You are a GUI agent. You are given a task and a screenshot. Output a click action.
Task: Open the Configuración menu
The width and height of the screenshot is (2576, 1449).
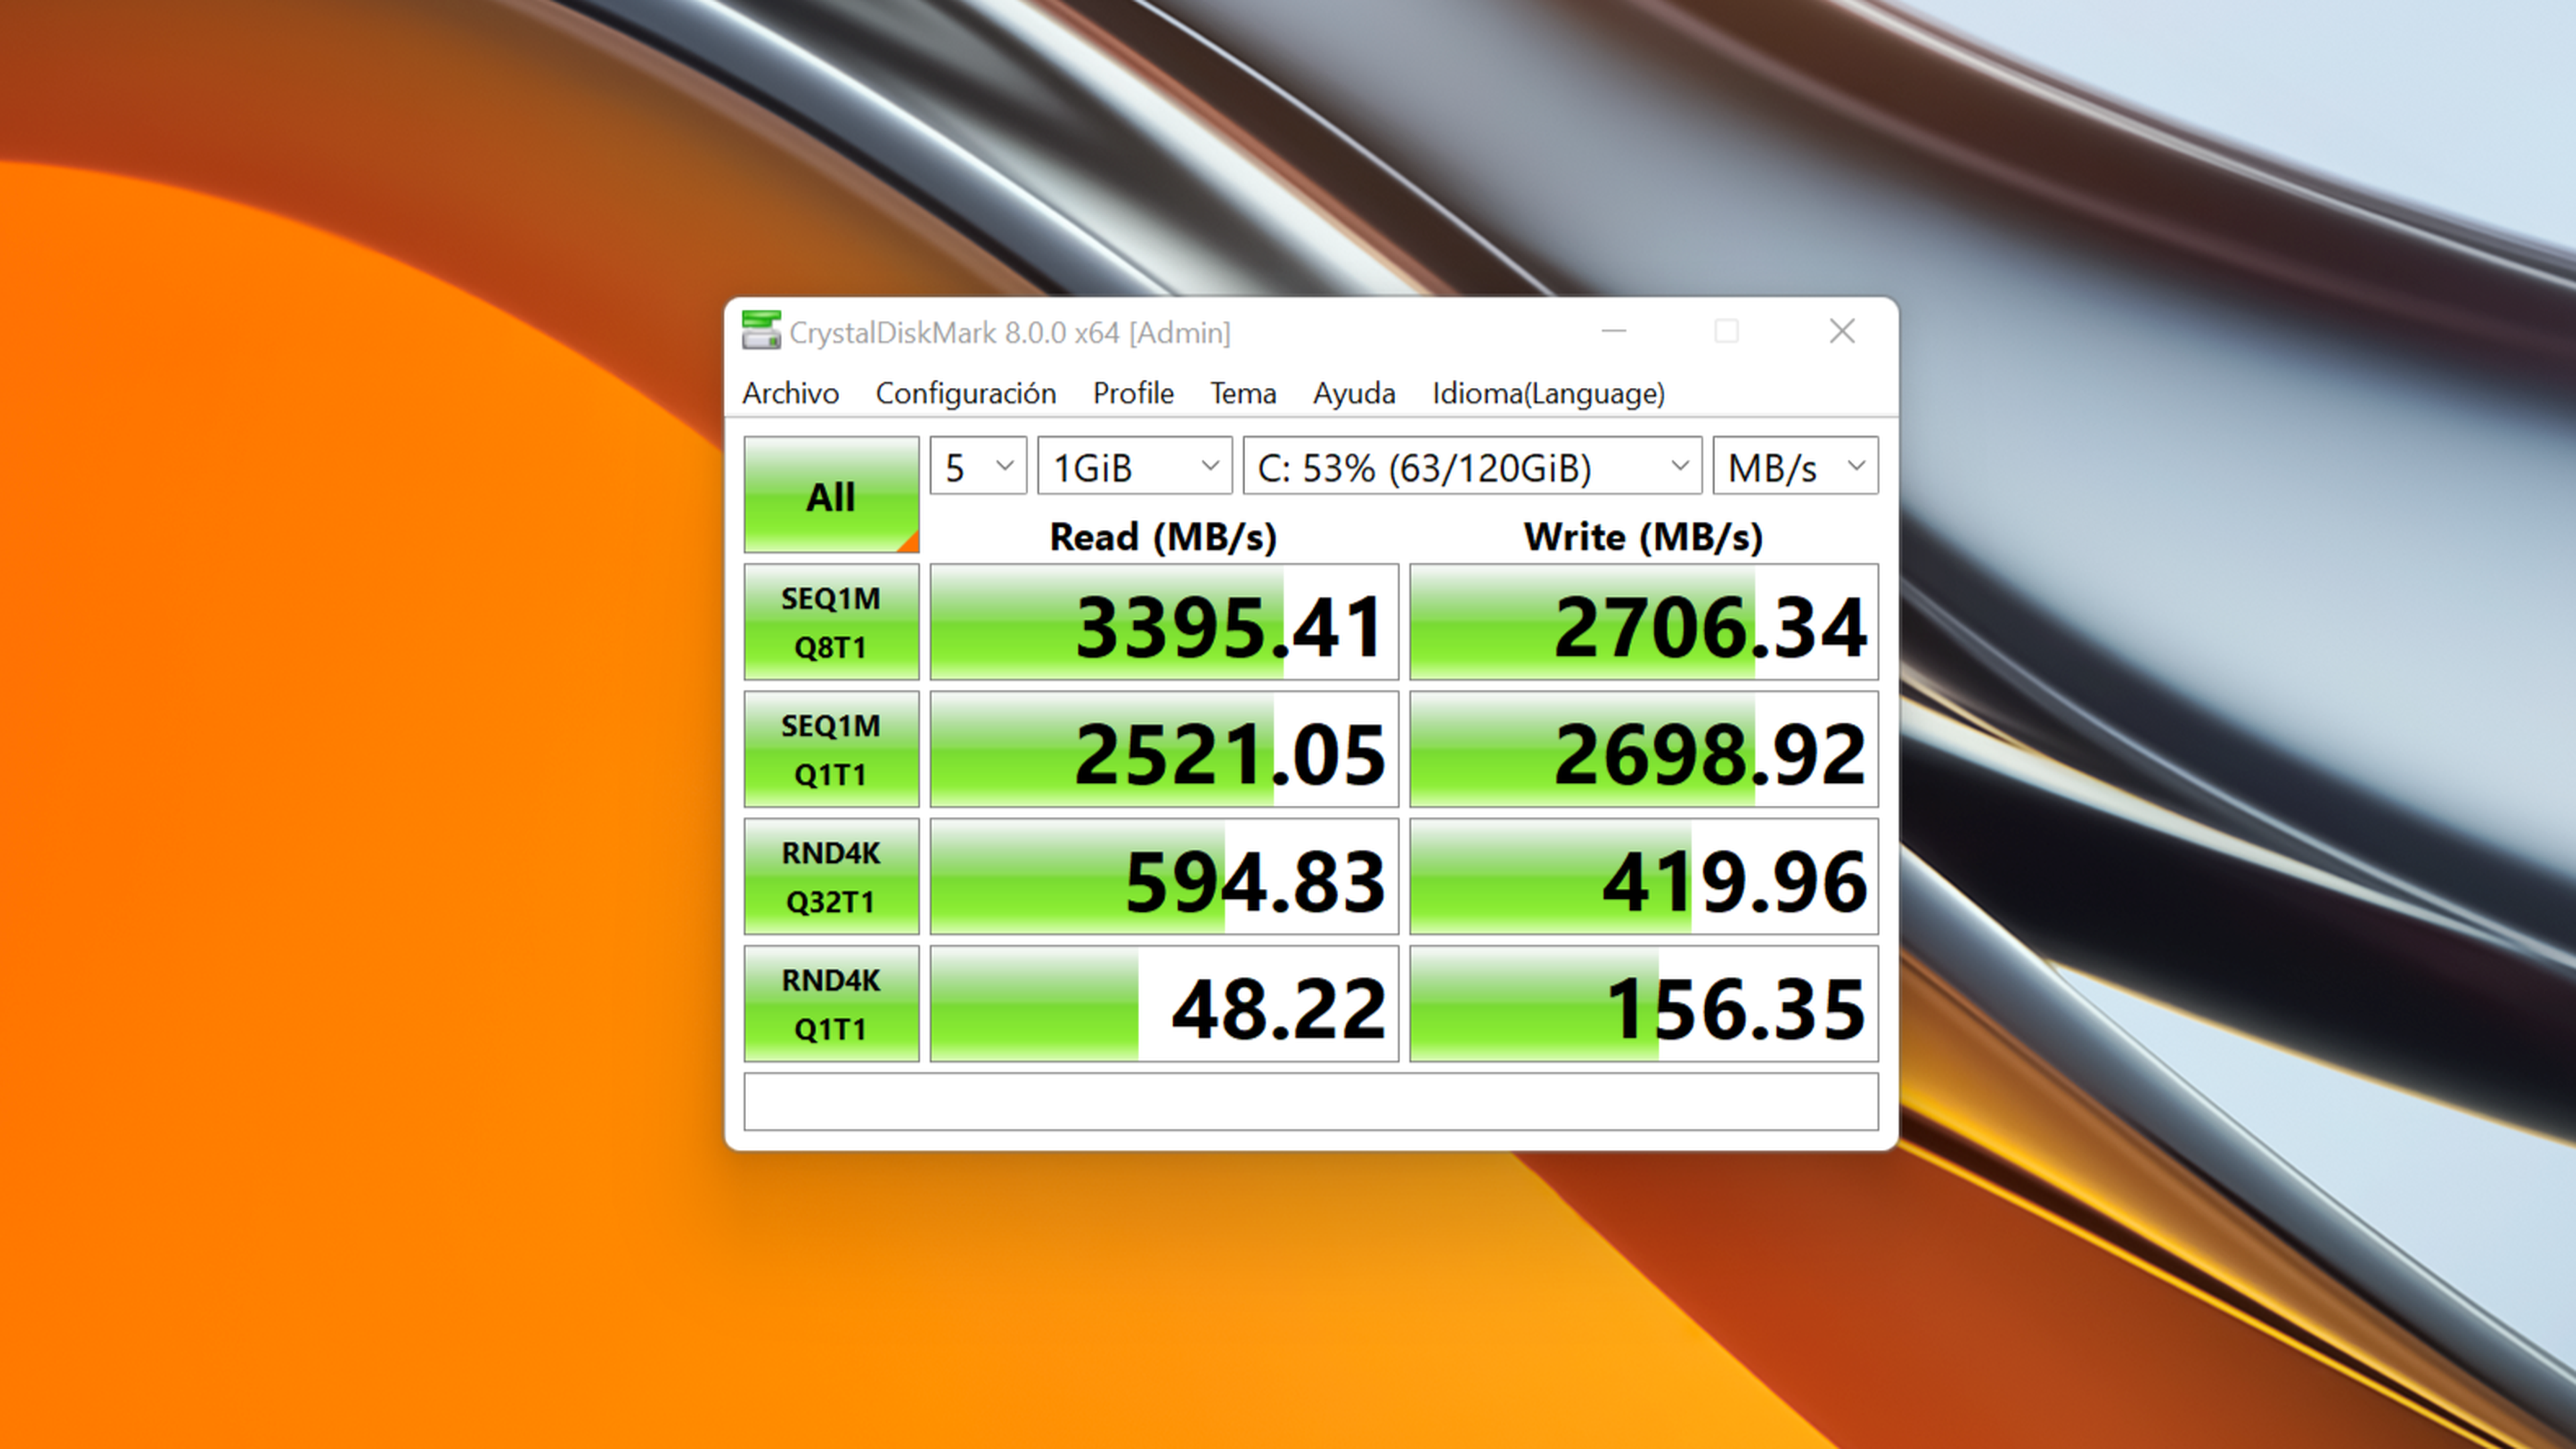[x=965, y=393]
